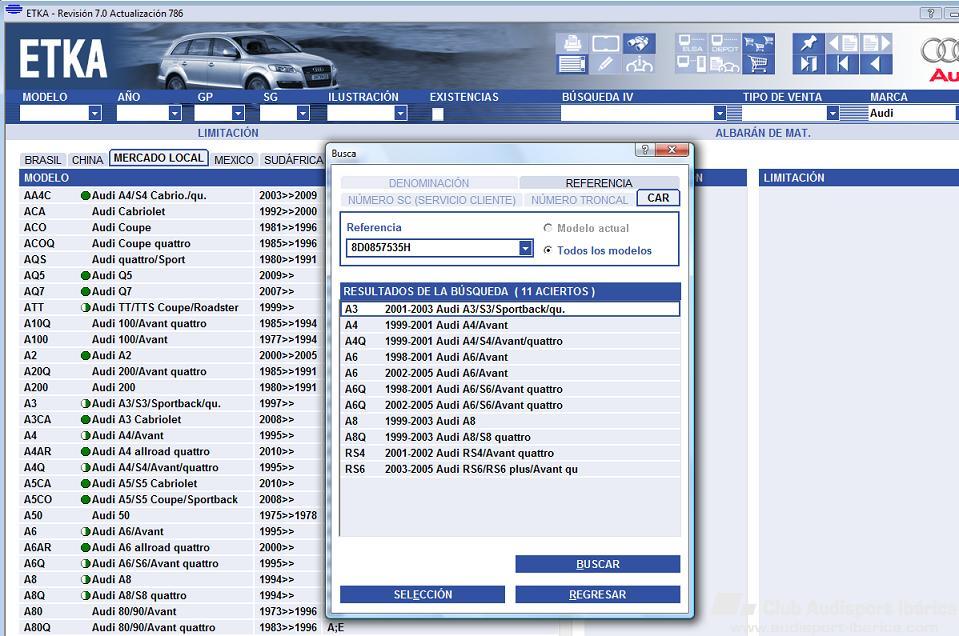Select Audi Q7 in model list
The image size is (959, 636).
(112, 291)
